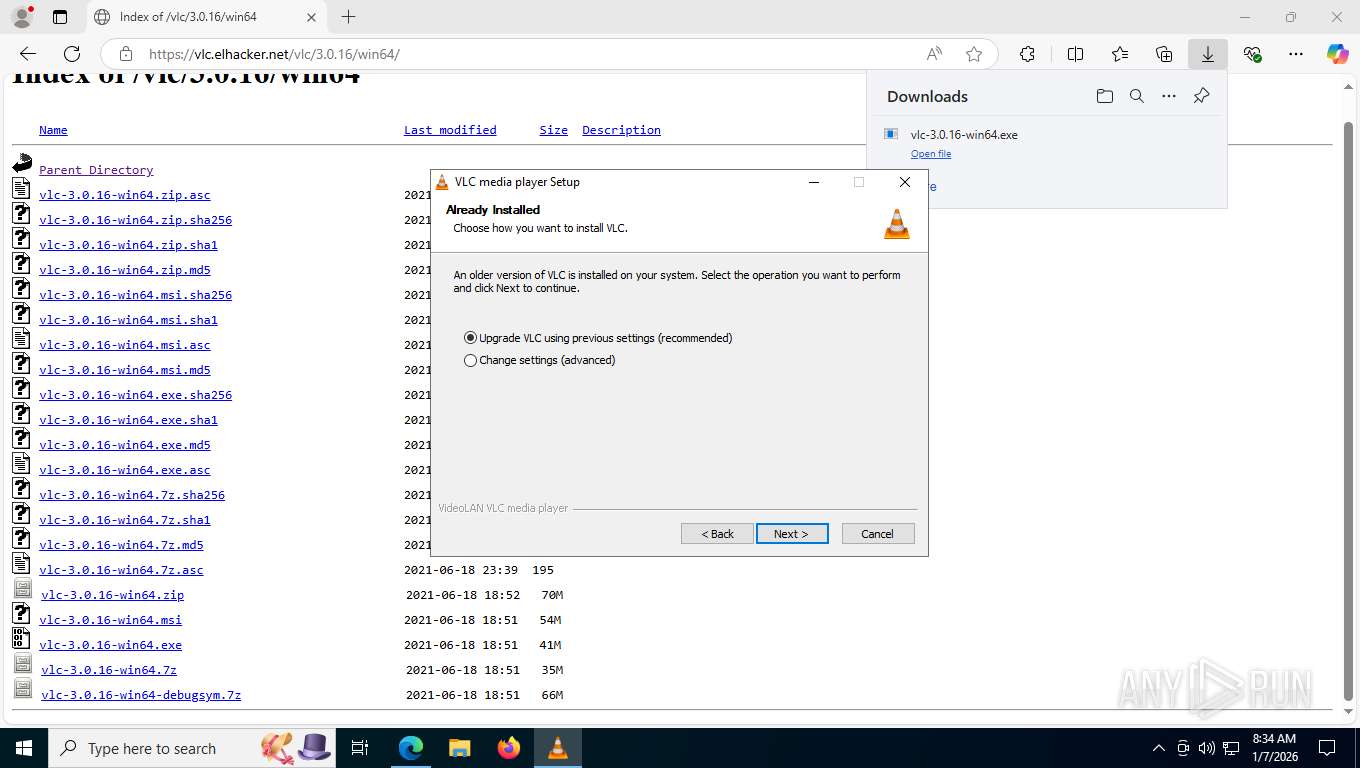Click archive icon beside vlc-3.0.16-win64.zip
Viewport: 1360px width, 768px height.
tap(22, 588)
